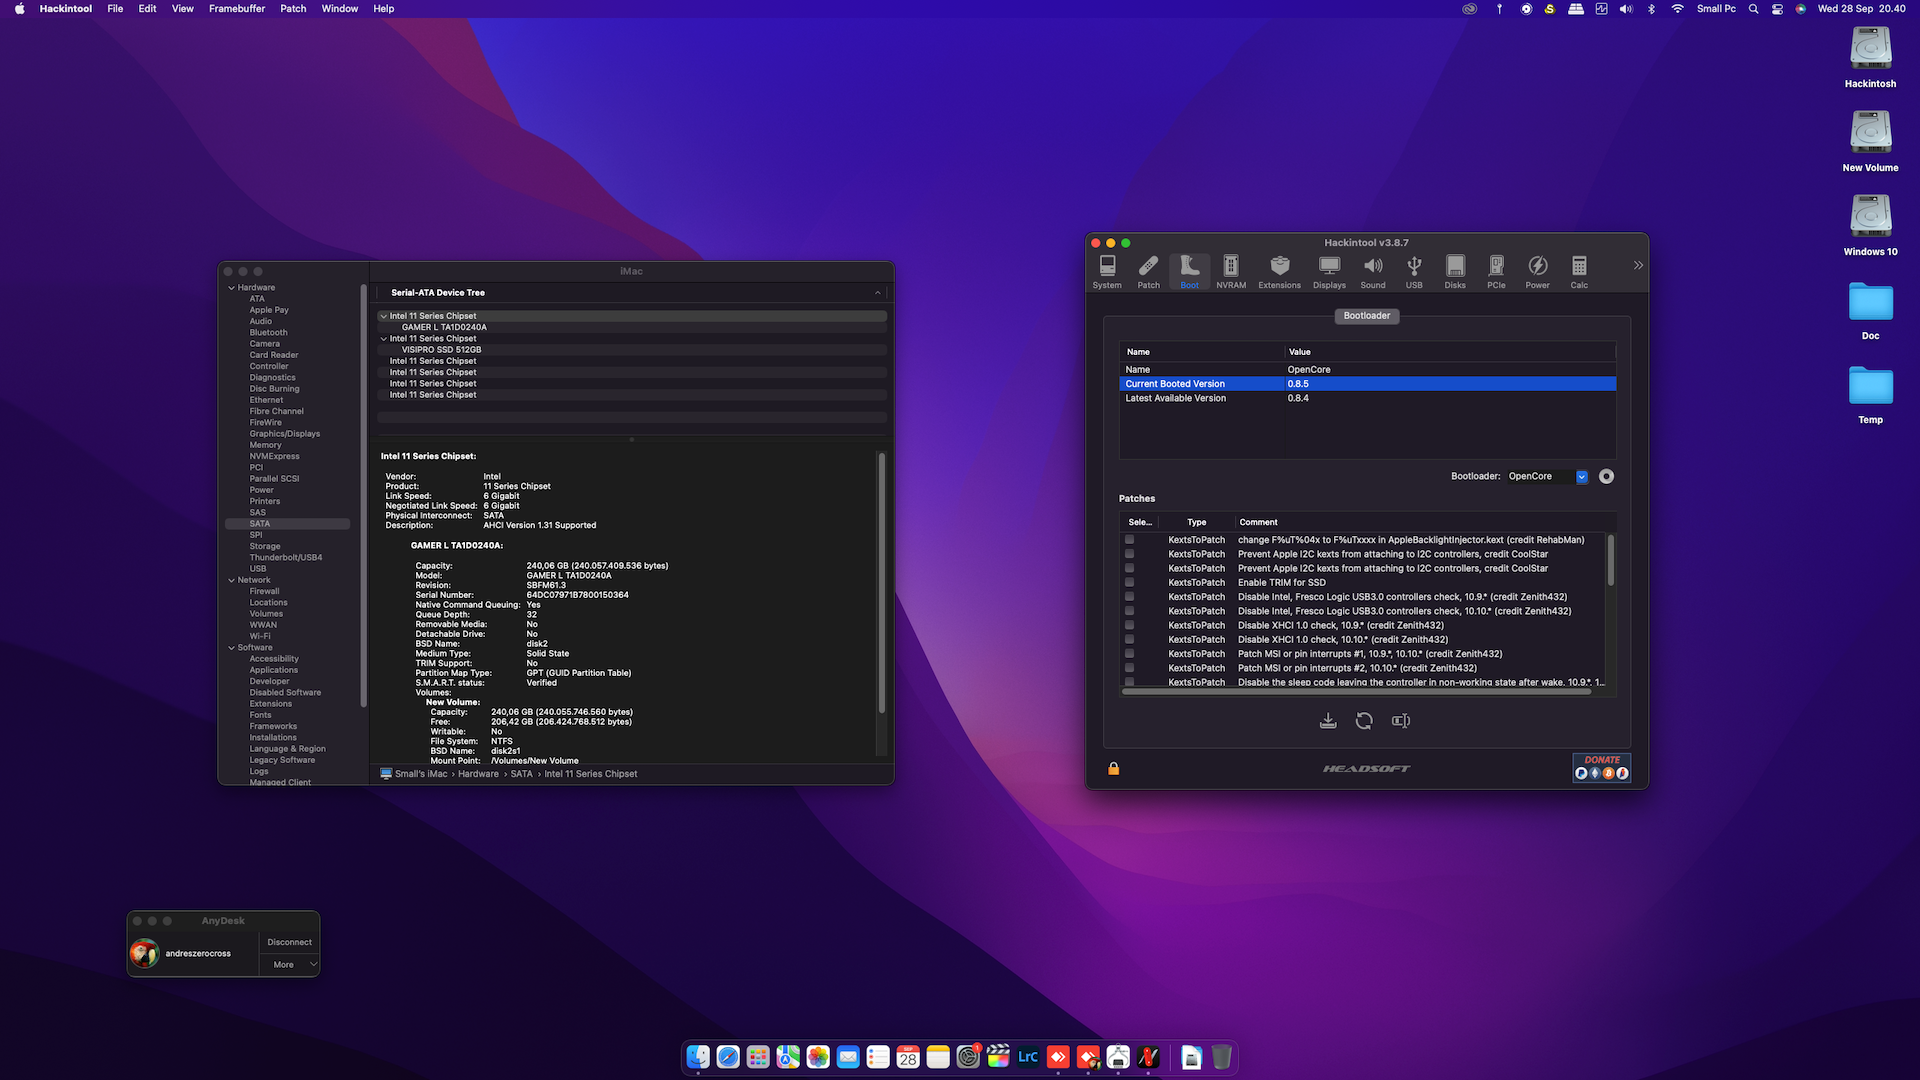Check the Enable TRIM for SSD patch
Image resolution: width=1920 pixels, height=1080 pixels.
[x=1129, y=582]
